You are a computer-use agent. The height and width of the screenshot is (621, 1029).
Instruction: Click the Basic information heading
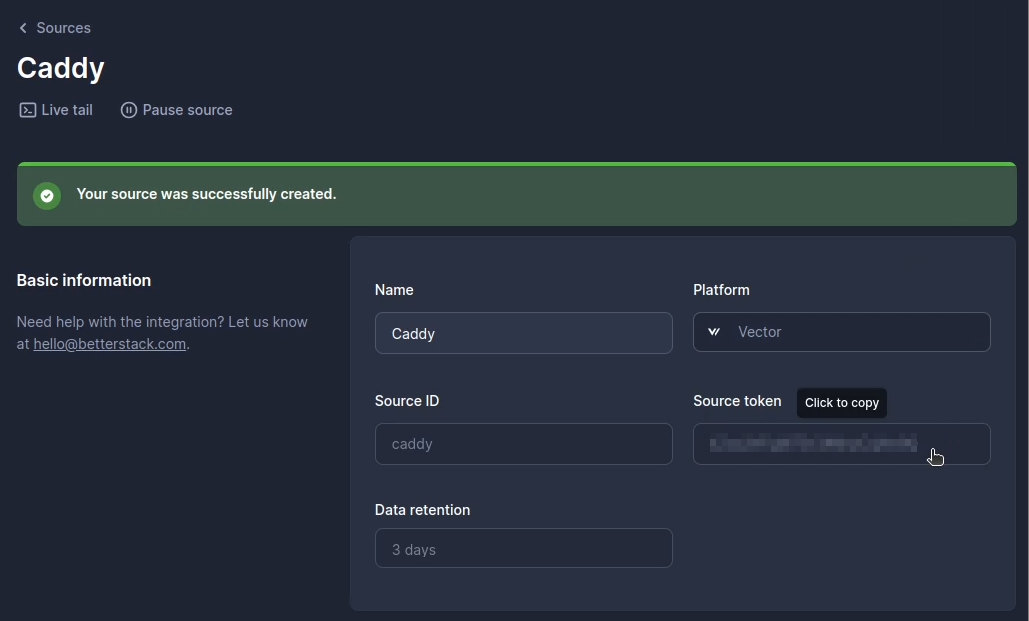click(83, 280)
